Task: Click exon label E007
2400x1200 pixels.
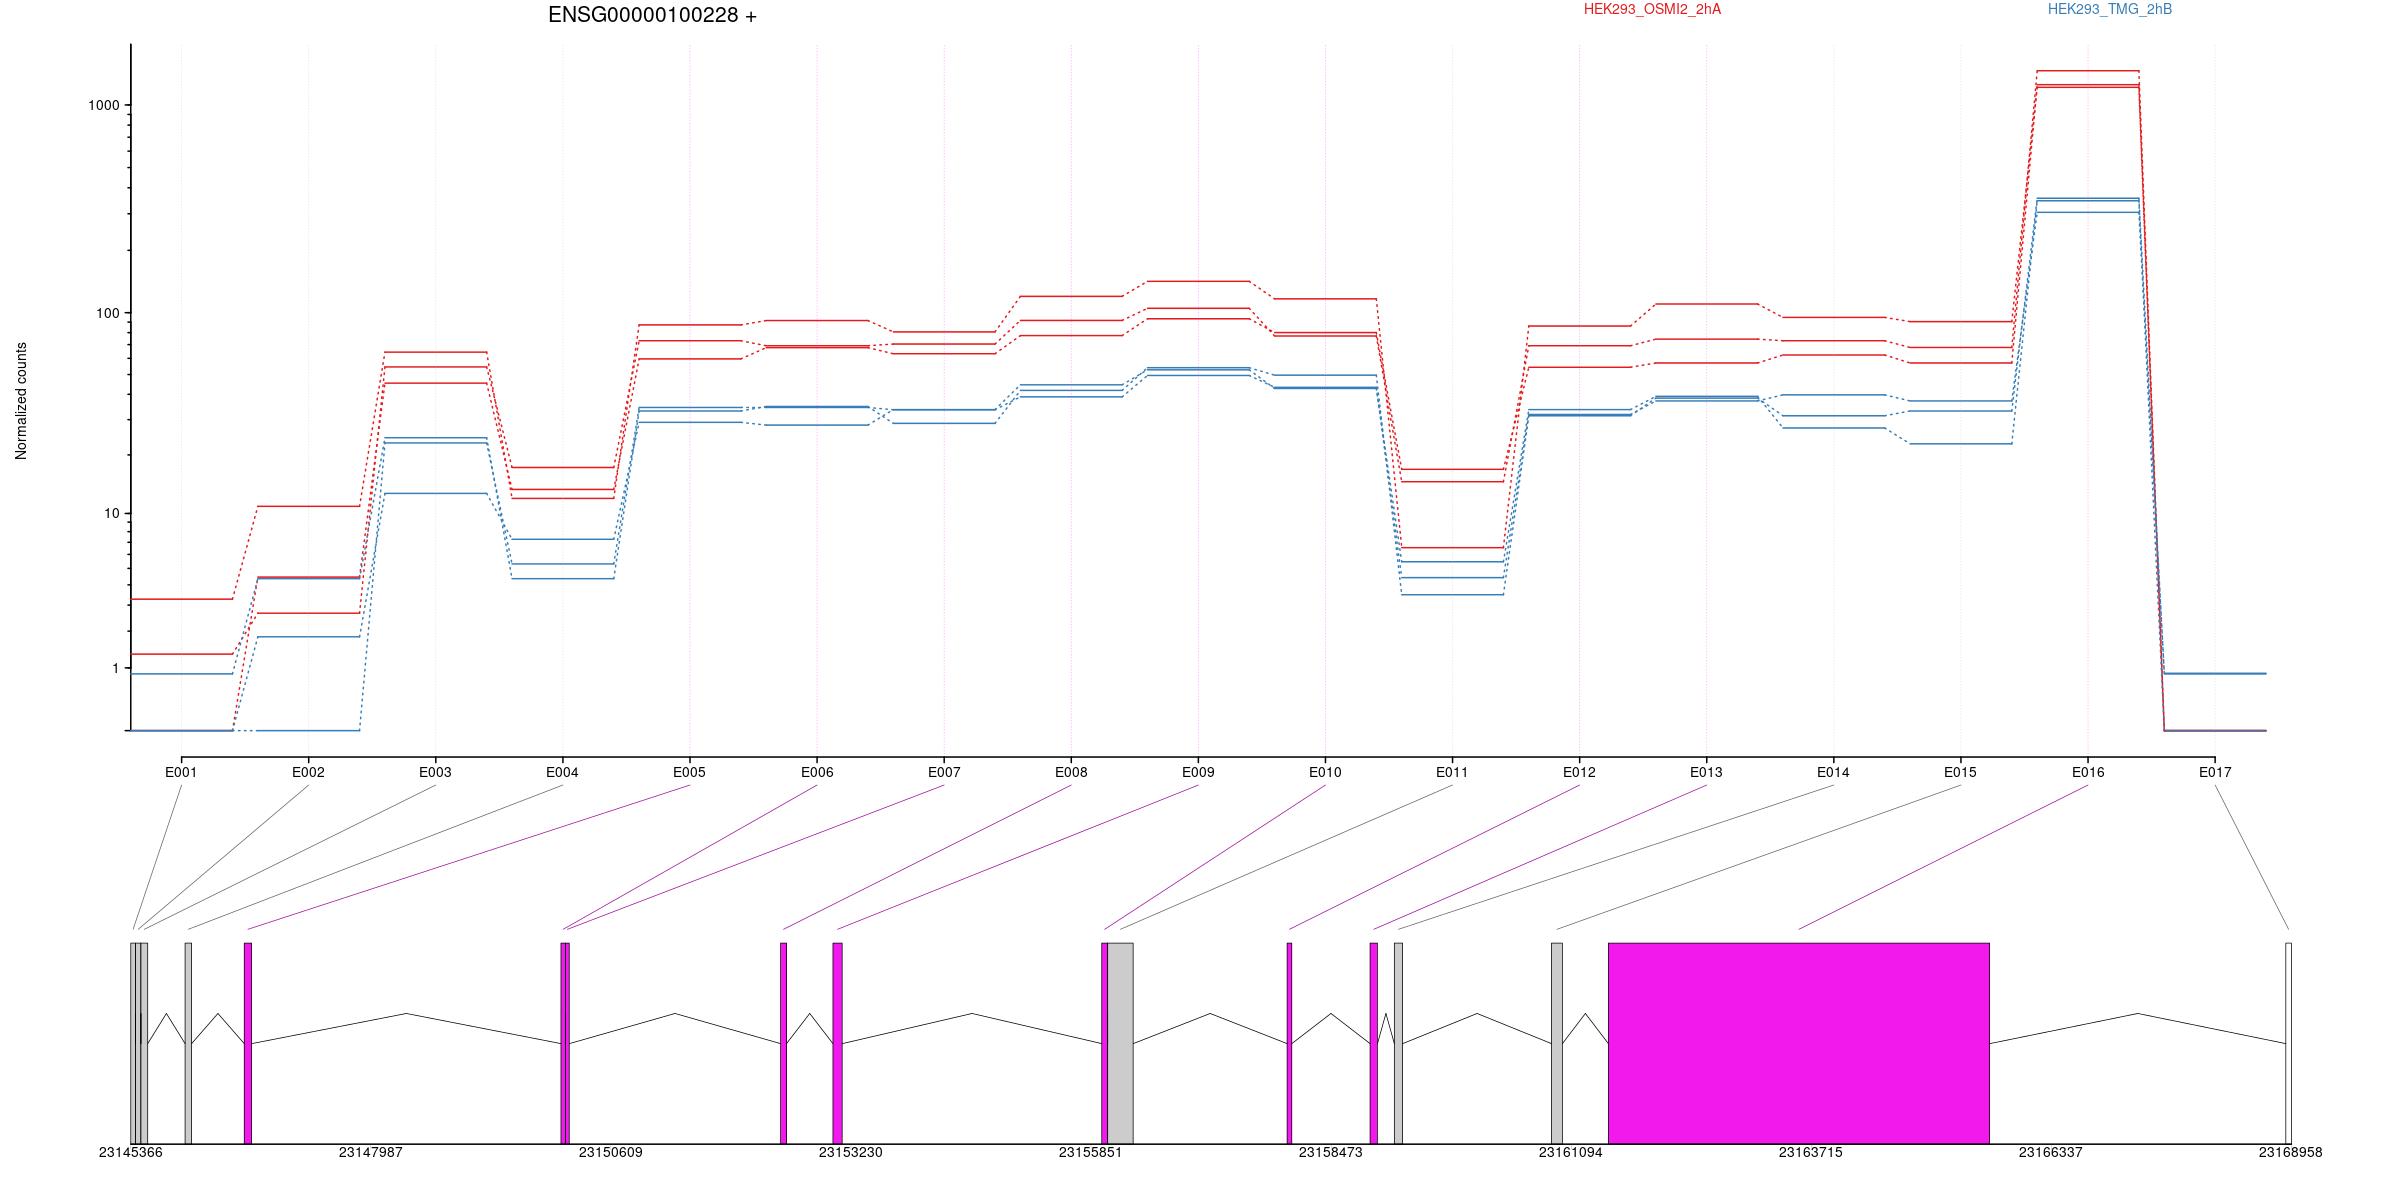Action: [944, 772]
